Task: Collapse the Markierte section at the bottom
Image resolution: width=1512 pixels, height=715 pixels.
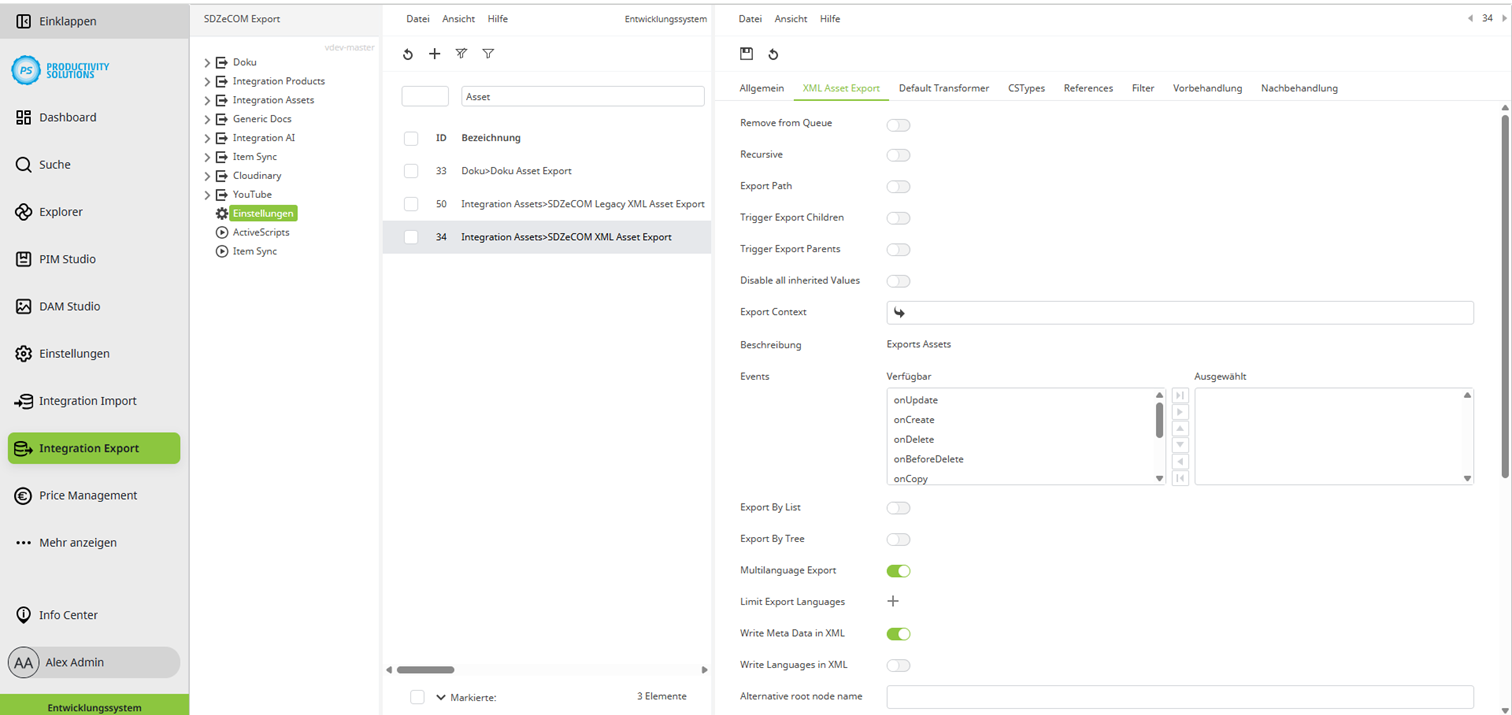Action: tap(440, 697)
